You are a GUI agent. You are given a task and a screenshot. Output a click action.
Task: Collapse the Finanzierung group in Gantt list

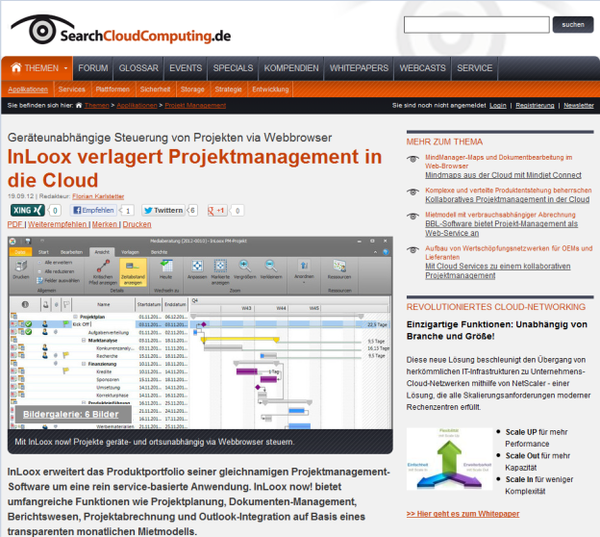tap(83, 364)
